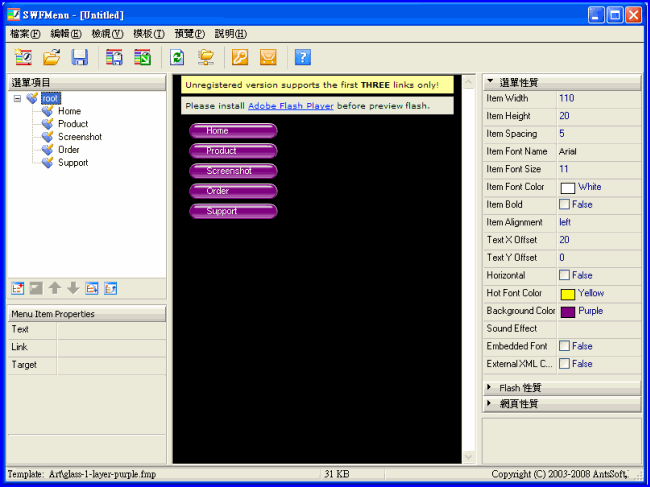Enable the Horizontal checkbox
The height and width of the screenshot is (487, 650).
click(x=565, y=276)
